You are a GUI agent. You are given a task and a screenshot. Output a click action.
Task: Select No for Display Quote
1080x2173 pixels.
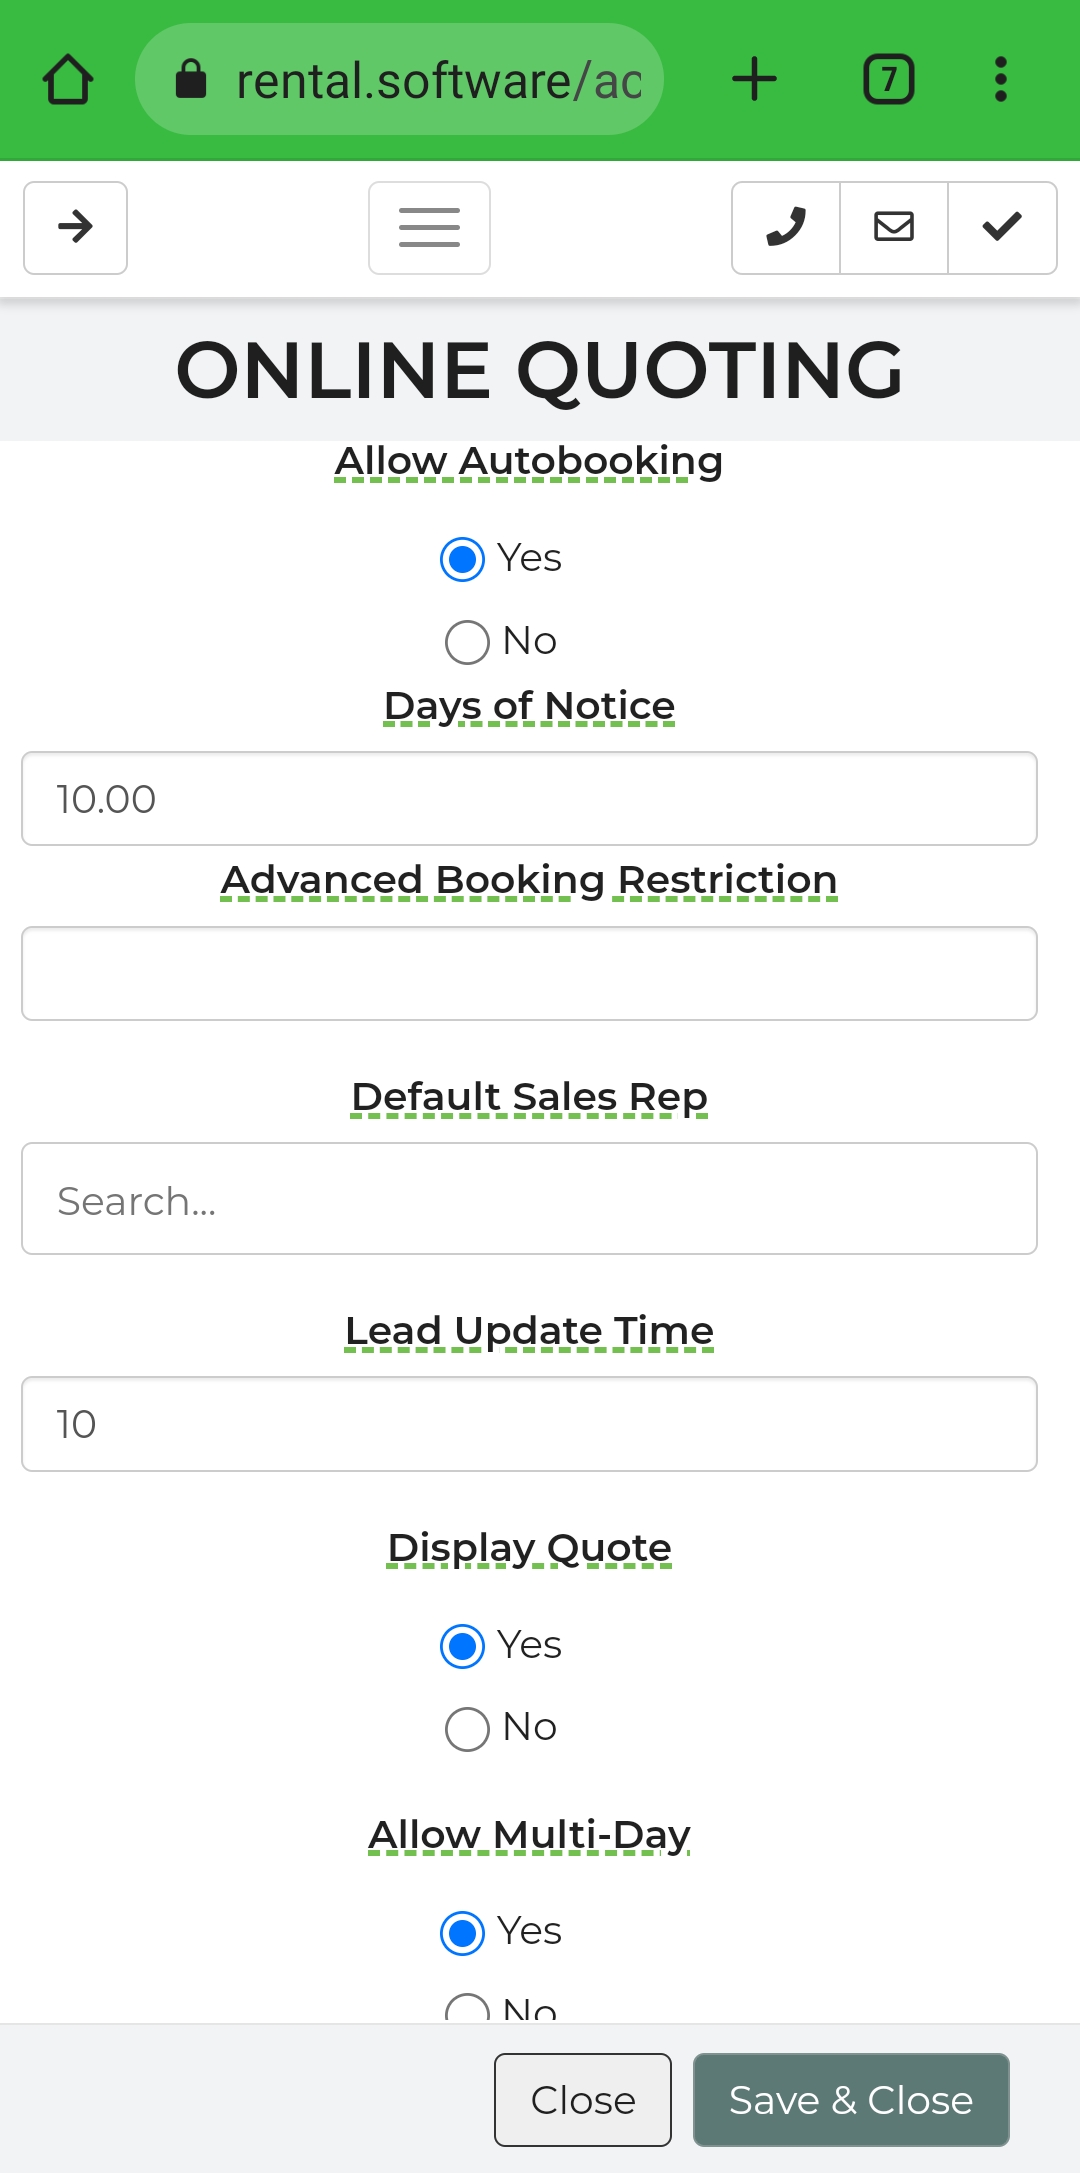click(x=467, y=1729)
